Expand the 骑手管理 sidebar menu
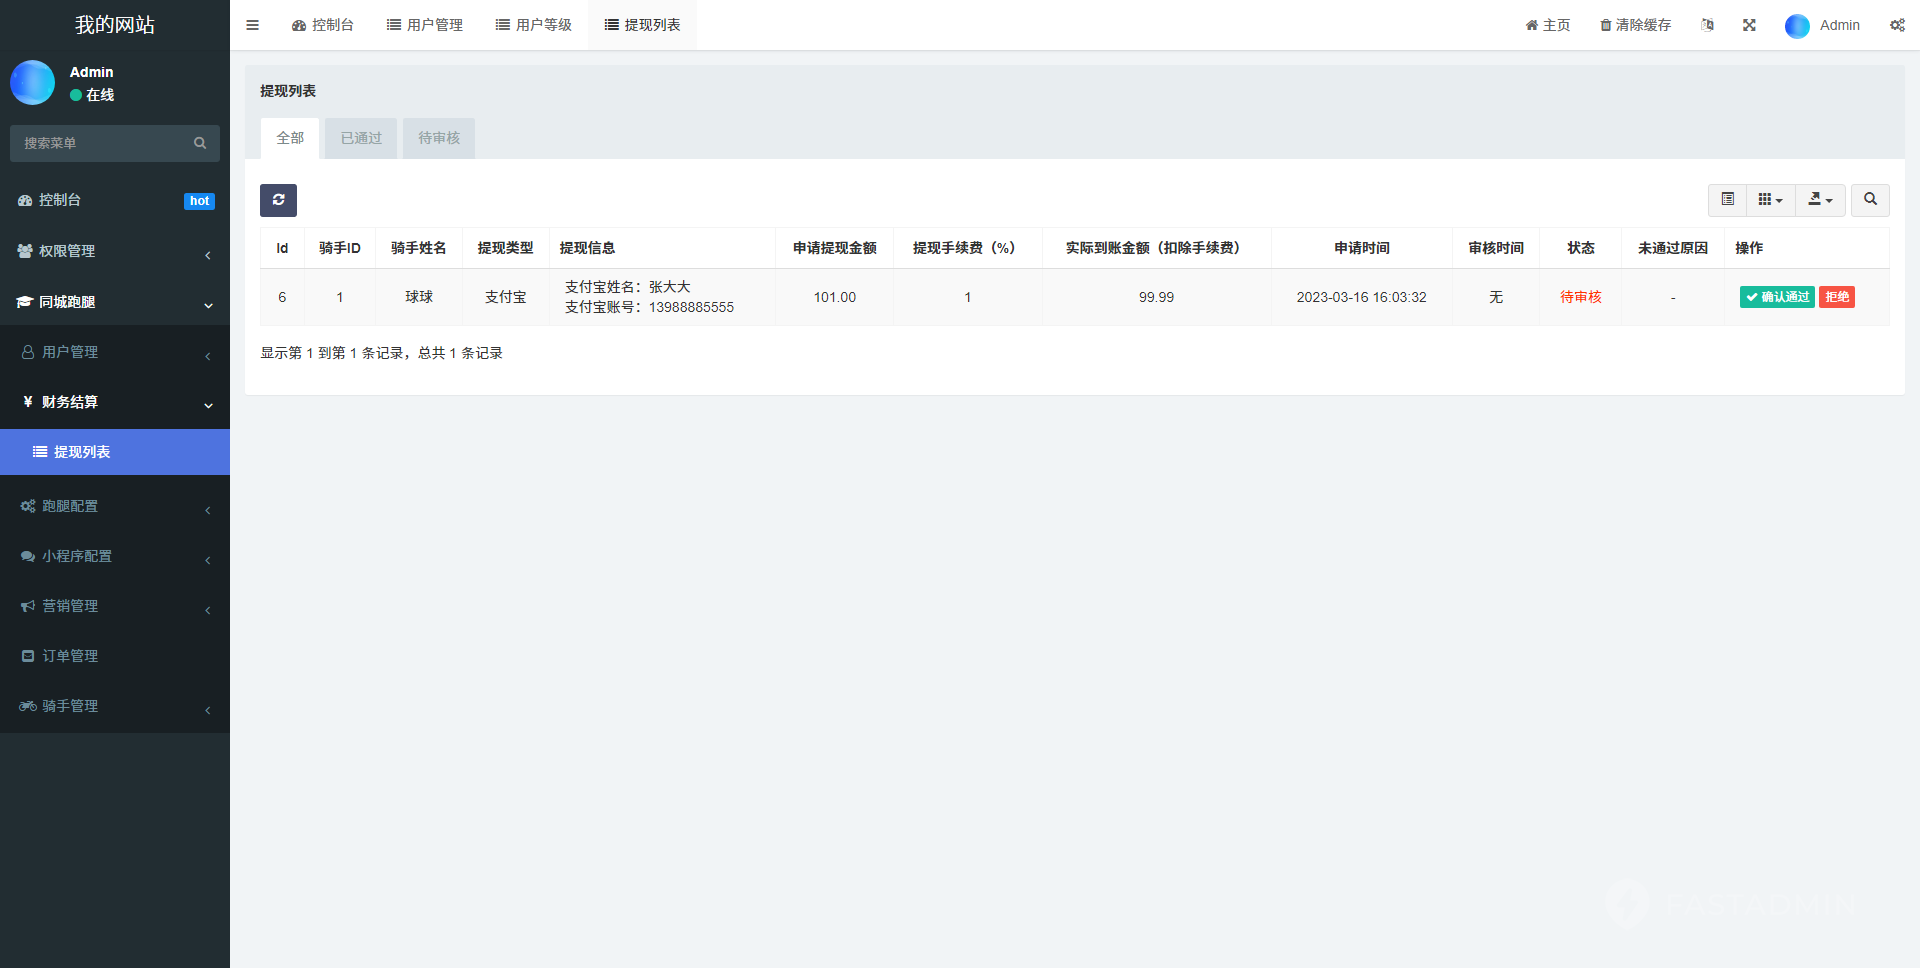This screenshot has width=1920, height=968. click(115, 706)
